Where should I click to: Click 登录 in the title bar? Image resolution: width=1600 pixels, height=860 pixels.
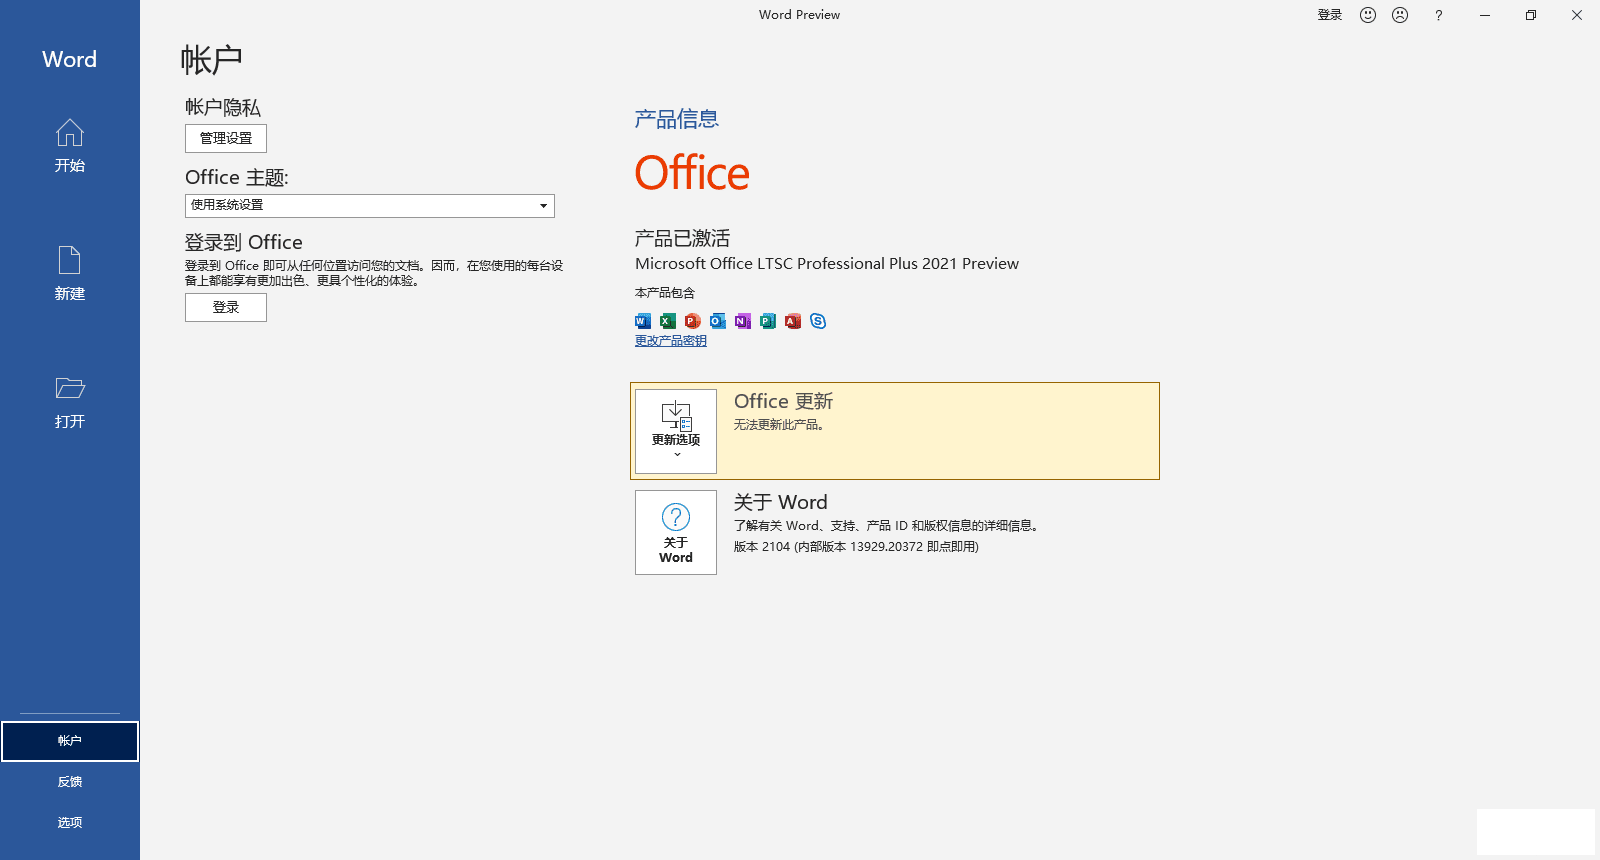click(x=1330, y=15)
